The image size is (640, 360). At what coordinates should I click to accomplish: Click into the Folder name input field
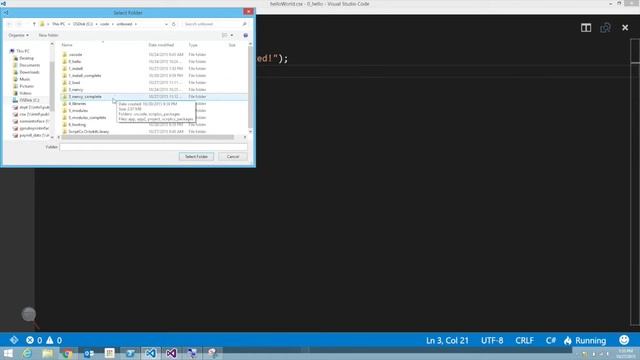153,147
